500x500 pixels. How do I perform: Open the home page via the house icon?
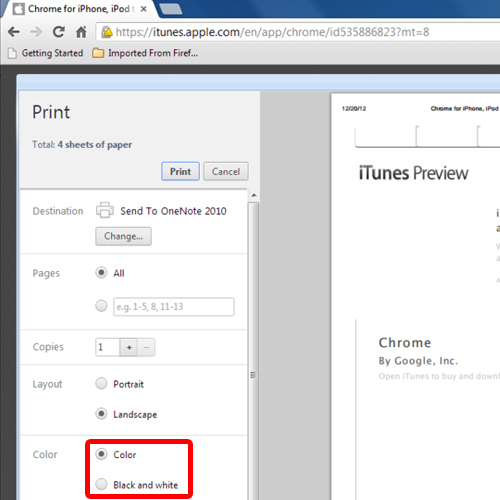pyautogui.click(x=81, y=32)
